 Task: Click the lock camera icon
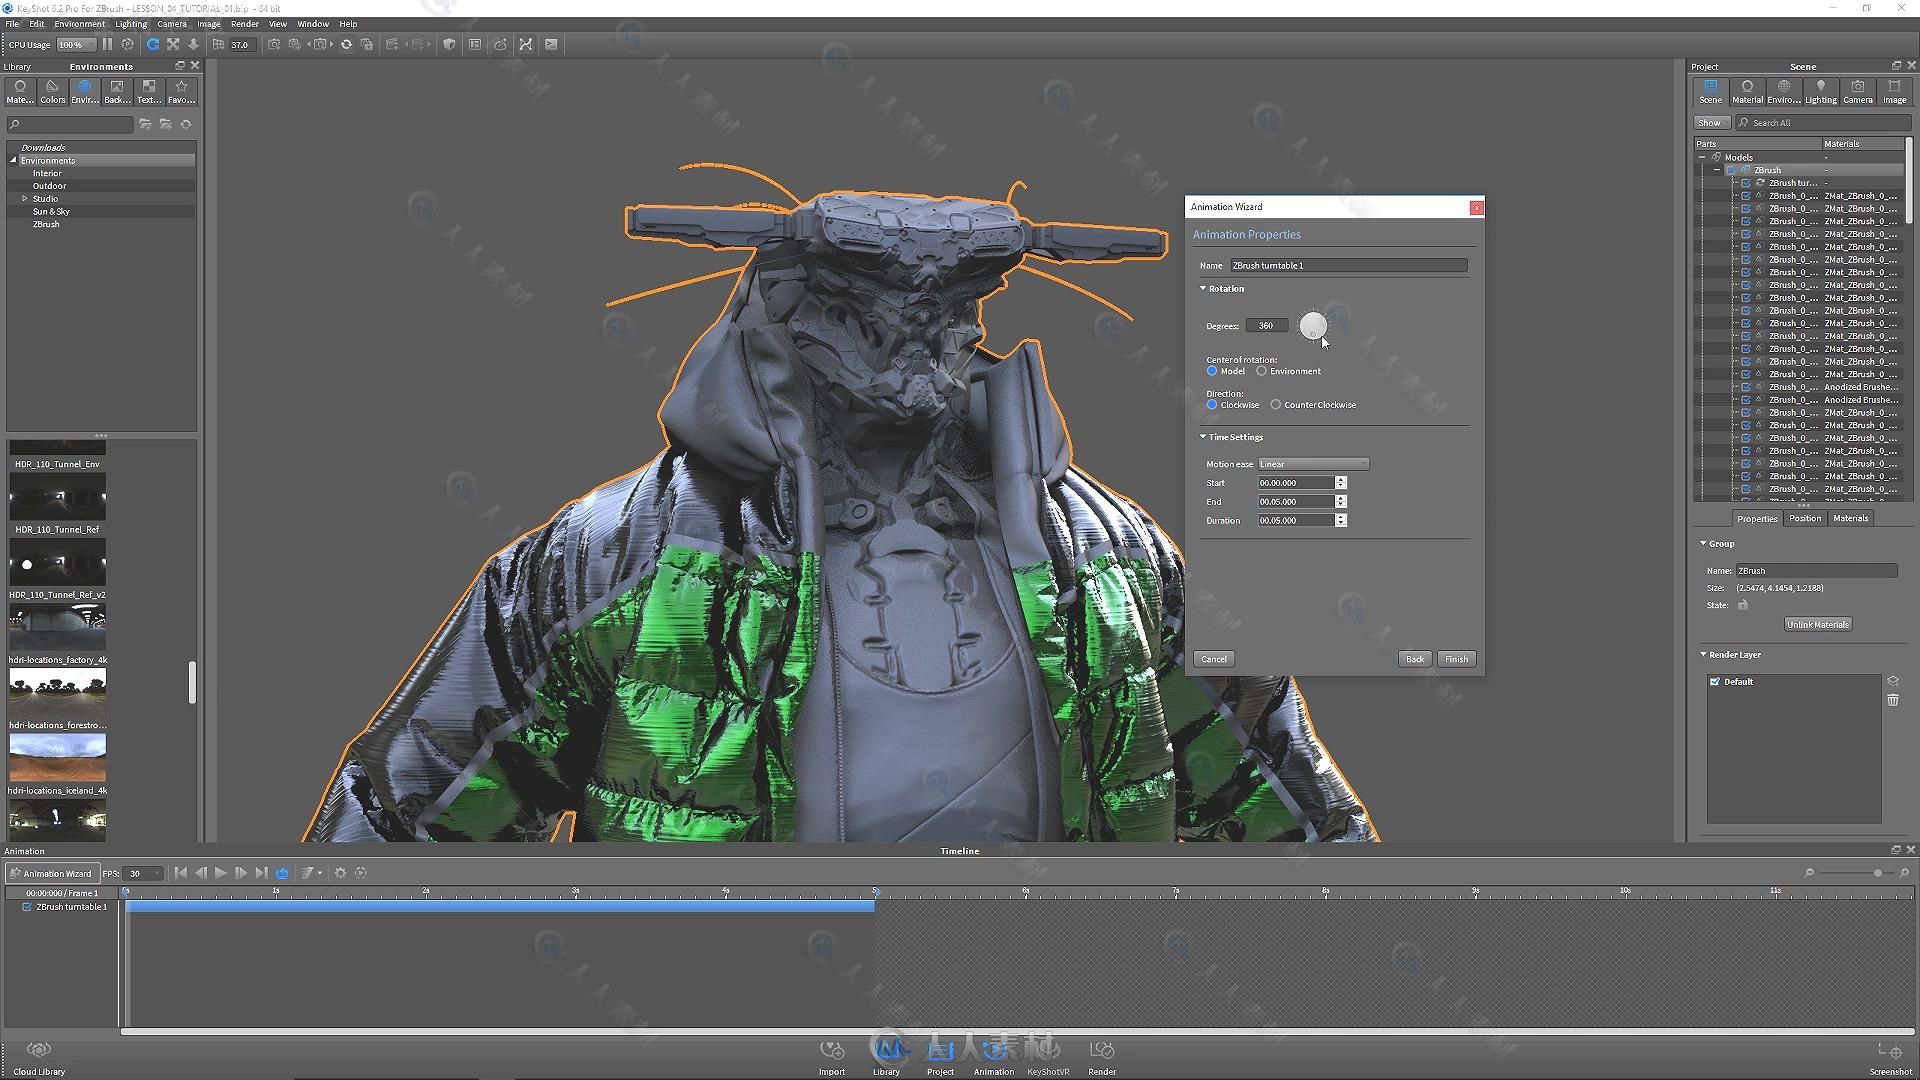tap(367, 44)
